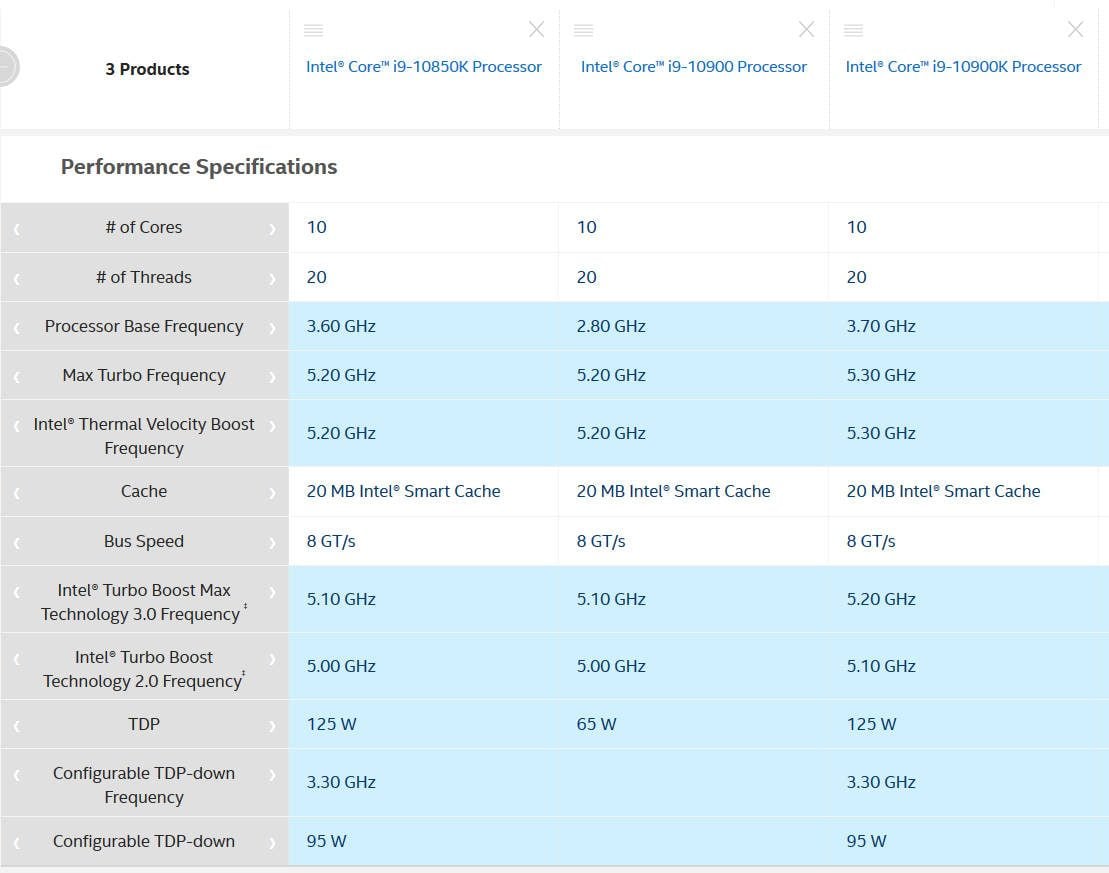Viewport: 1109px width, 873px height.
Task: Click the 'Performance Specifications' heading
Action: (x=199, y=167)
